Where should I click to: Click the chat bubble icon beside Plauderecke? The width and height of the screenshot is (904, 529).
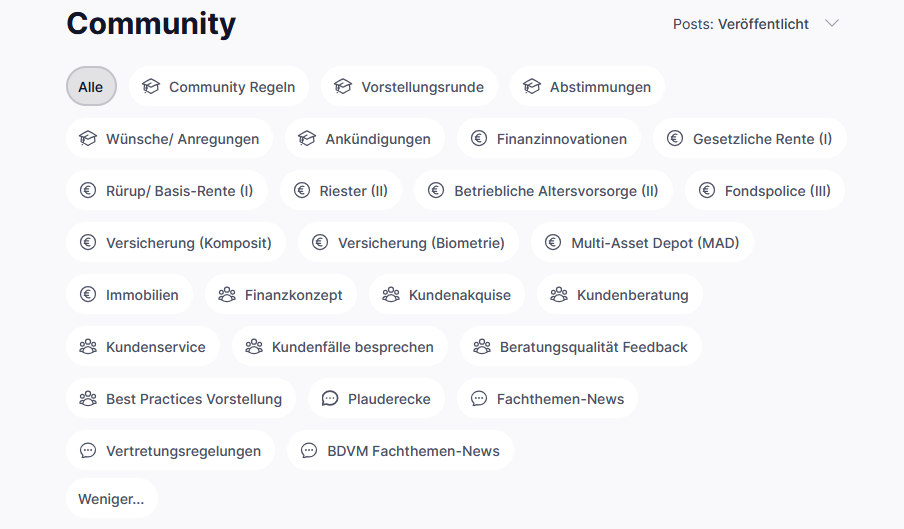[x=330, y=399]
